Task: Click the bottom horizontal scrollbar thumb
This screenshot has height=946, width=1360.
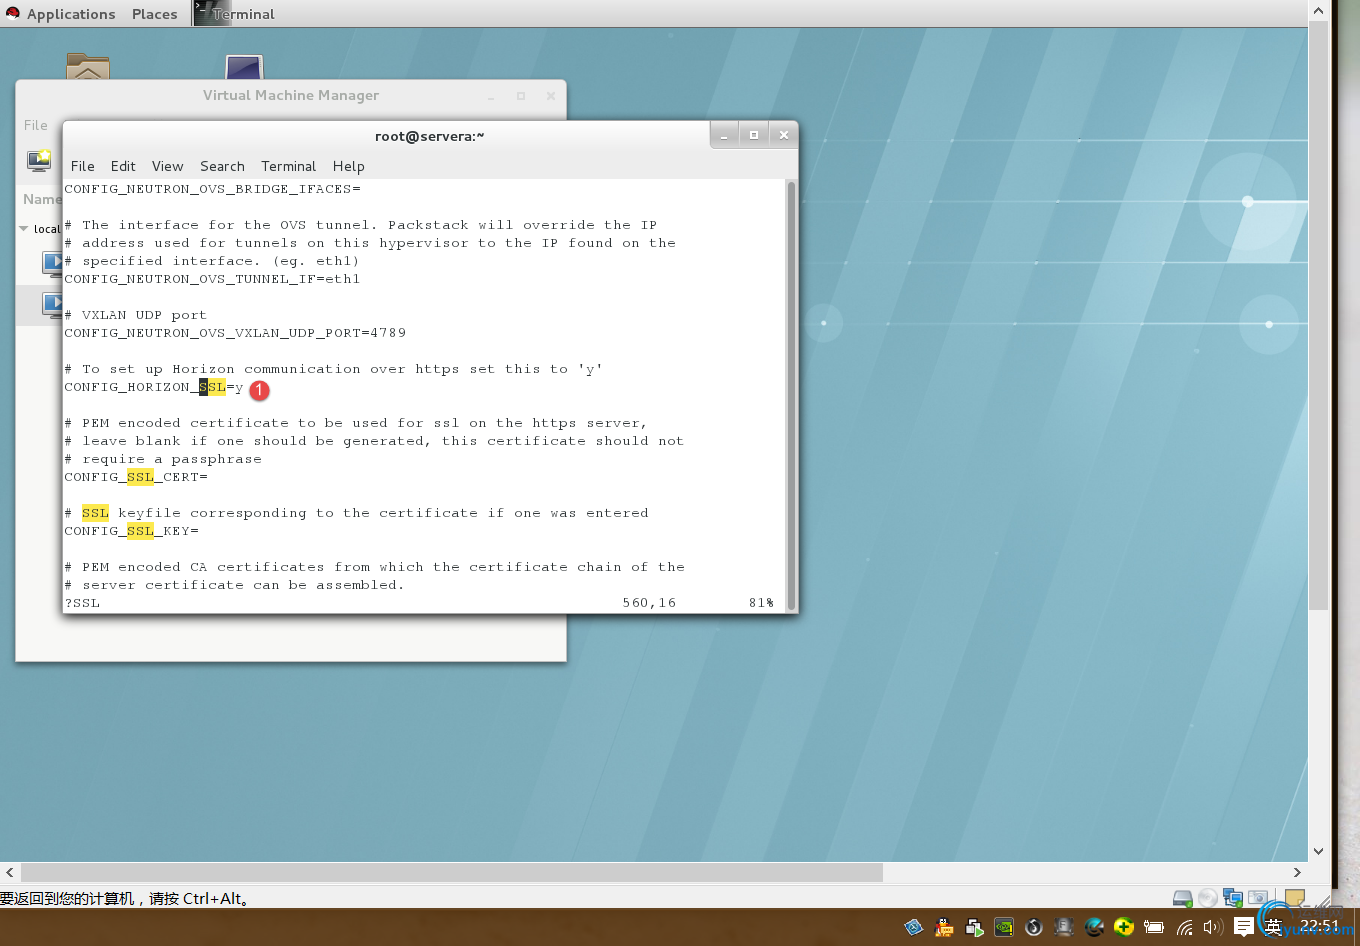Action: (x=452, y=872)
